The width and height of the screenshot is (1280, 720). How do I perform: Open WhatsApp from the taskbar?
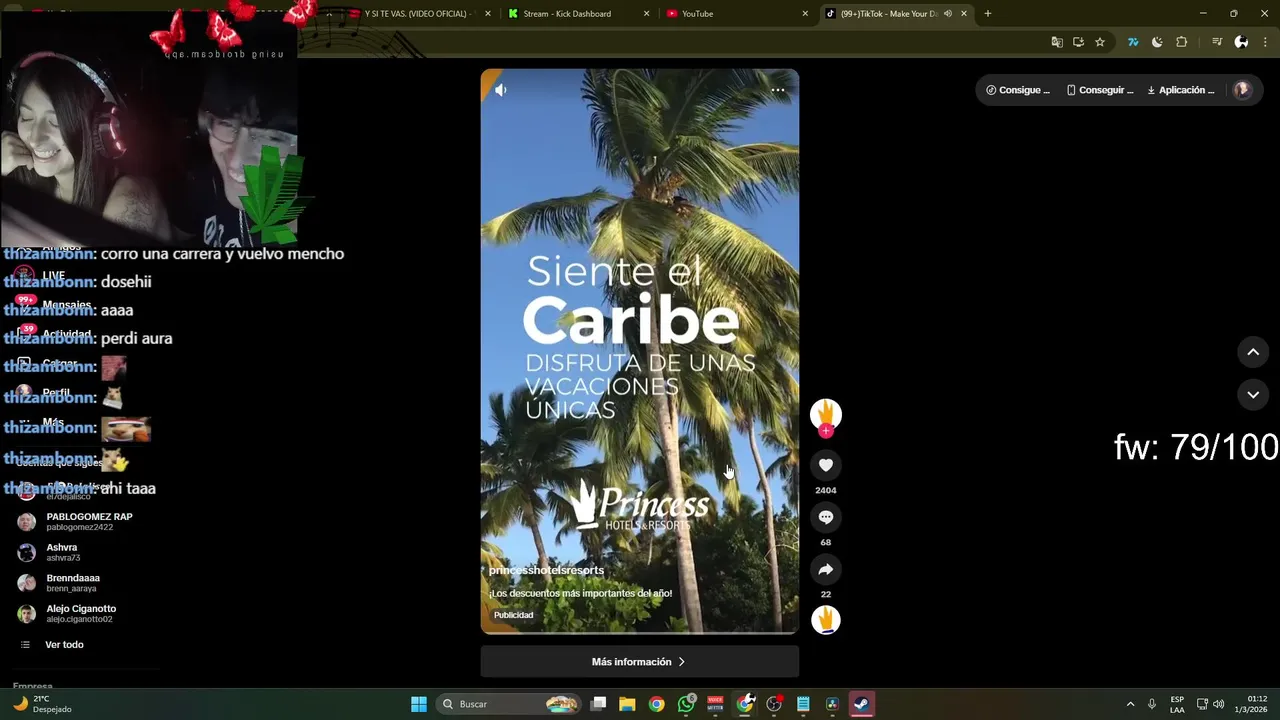click(x=686, y=704)
